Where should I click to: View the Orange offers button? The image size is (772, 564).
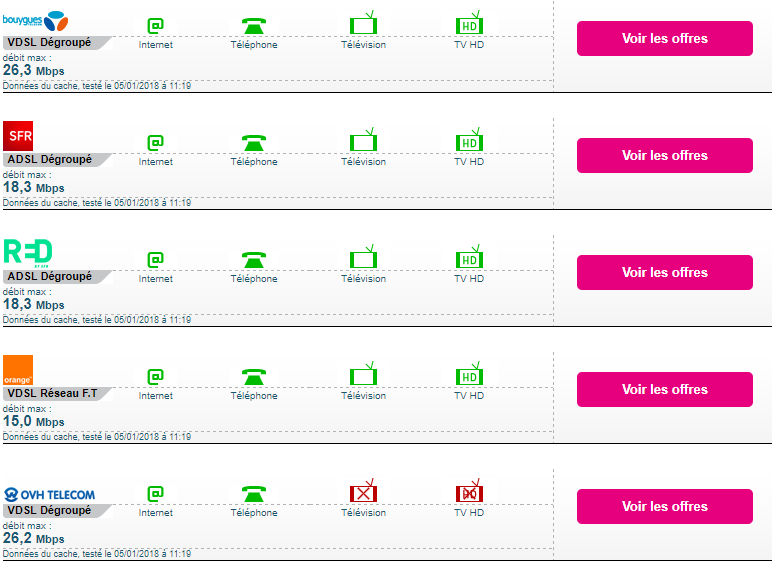coord(664,389)
